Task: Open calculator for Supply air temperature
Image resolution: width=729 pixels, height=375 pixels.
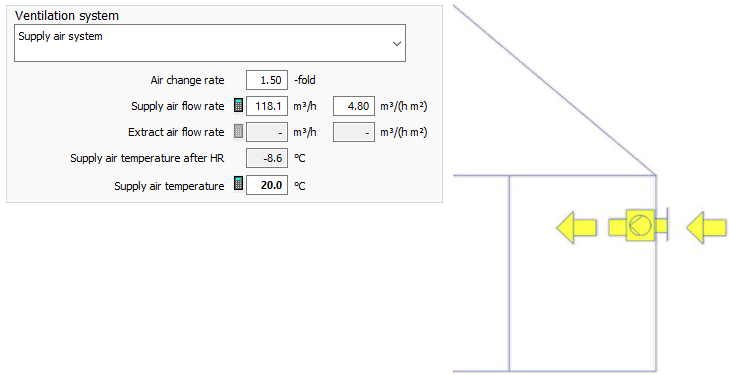Action: coord(238,184)
